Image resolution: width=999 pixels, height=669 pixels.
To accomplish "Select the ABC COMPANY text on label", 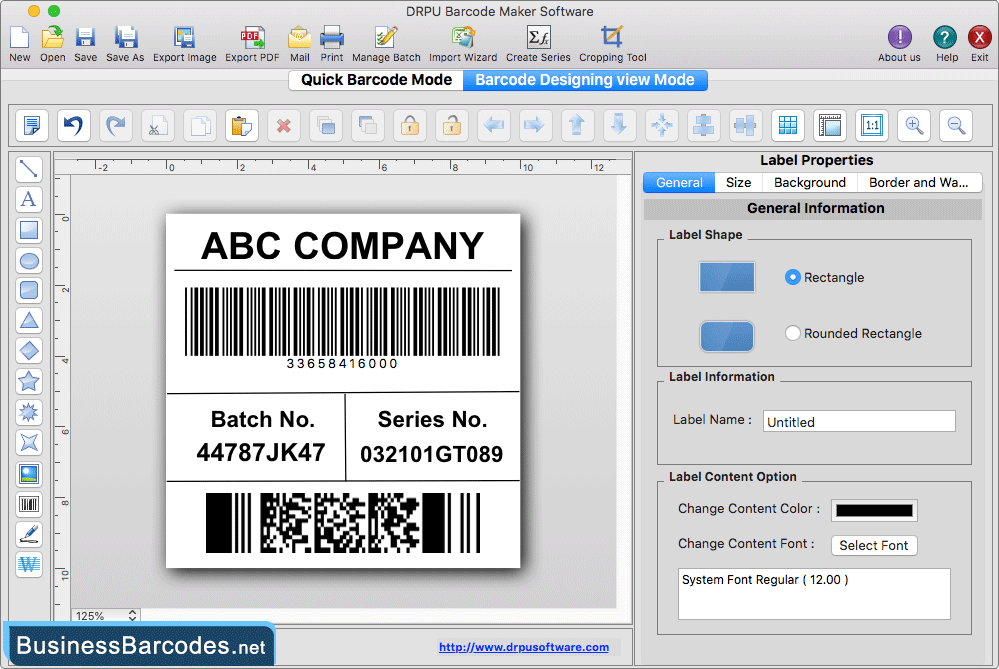I will (x=343, y=246).
